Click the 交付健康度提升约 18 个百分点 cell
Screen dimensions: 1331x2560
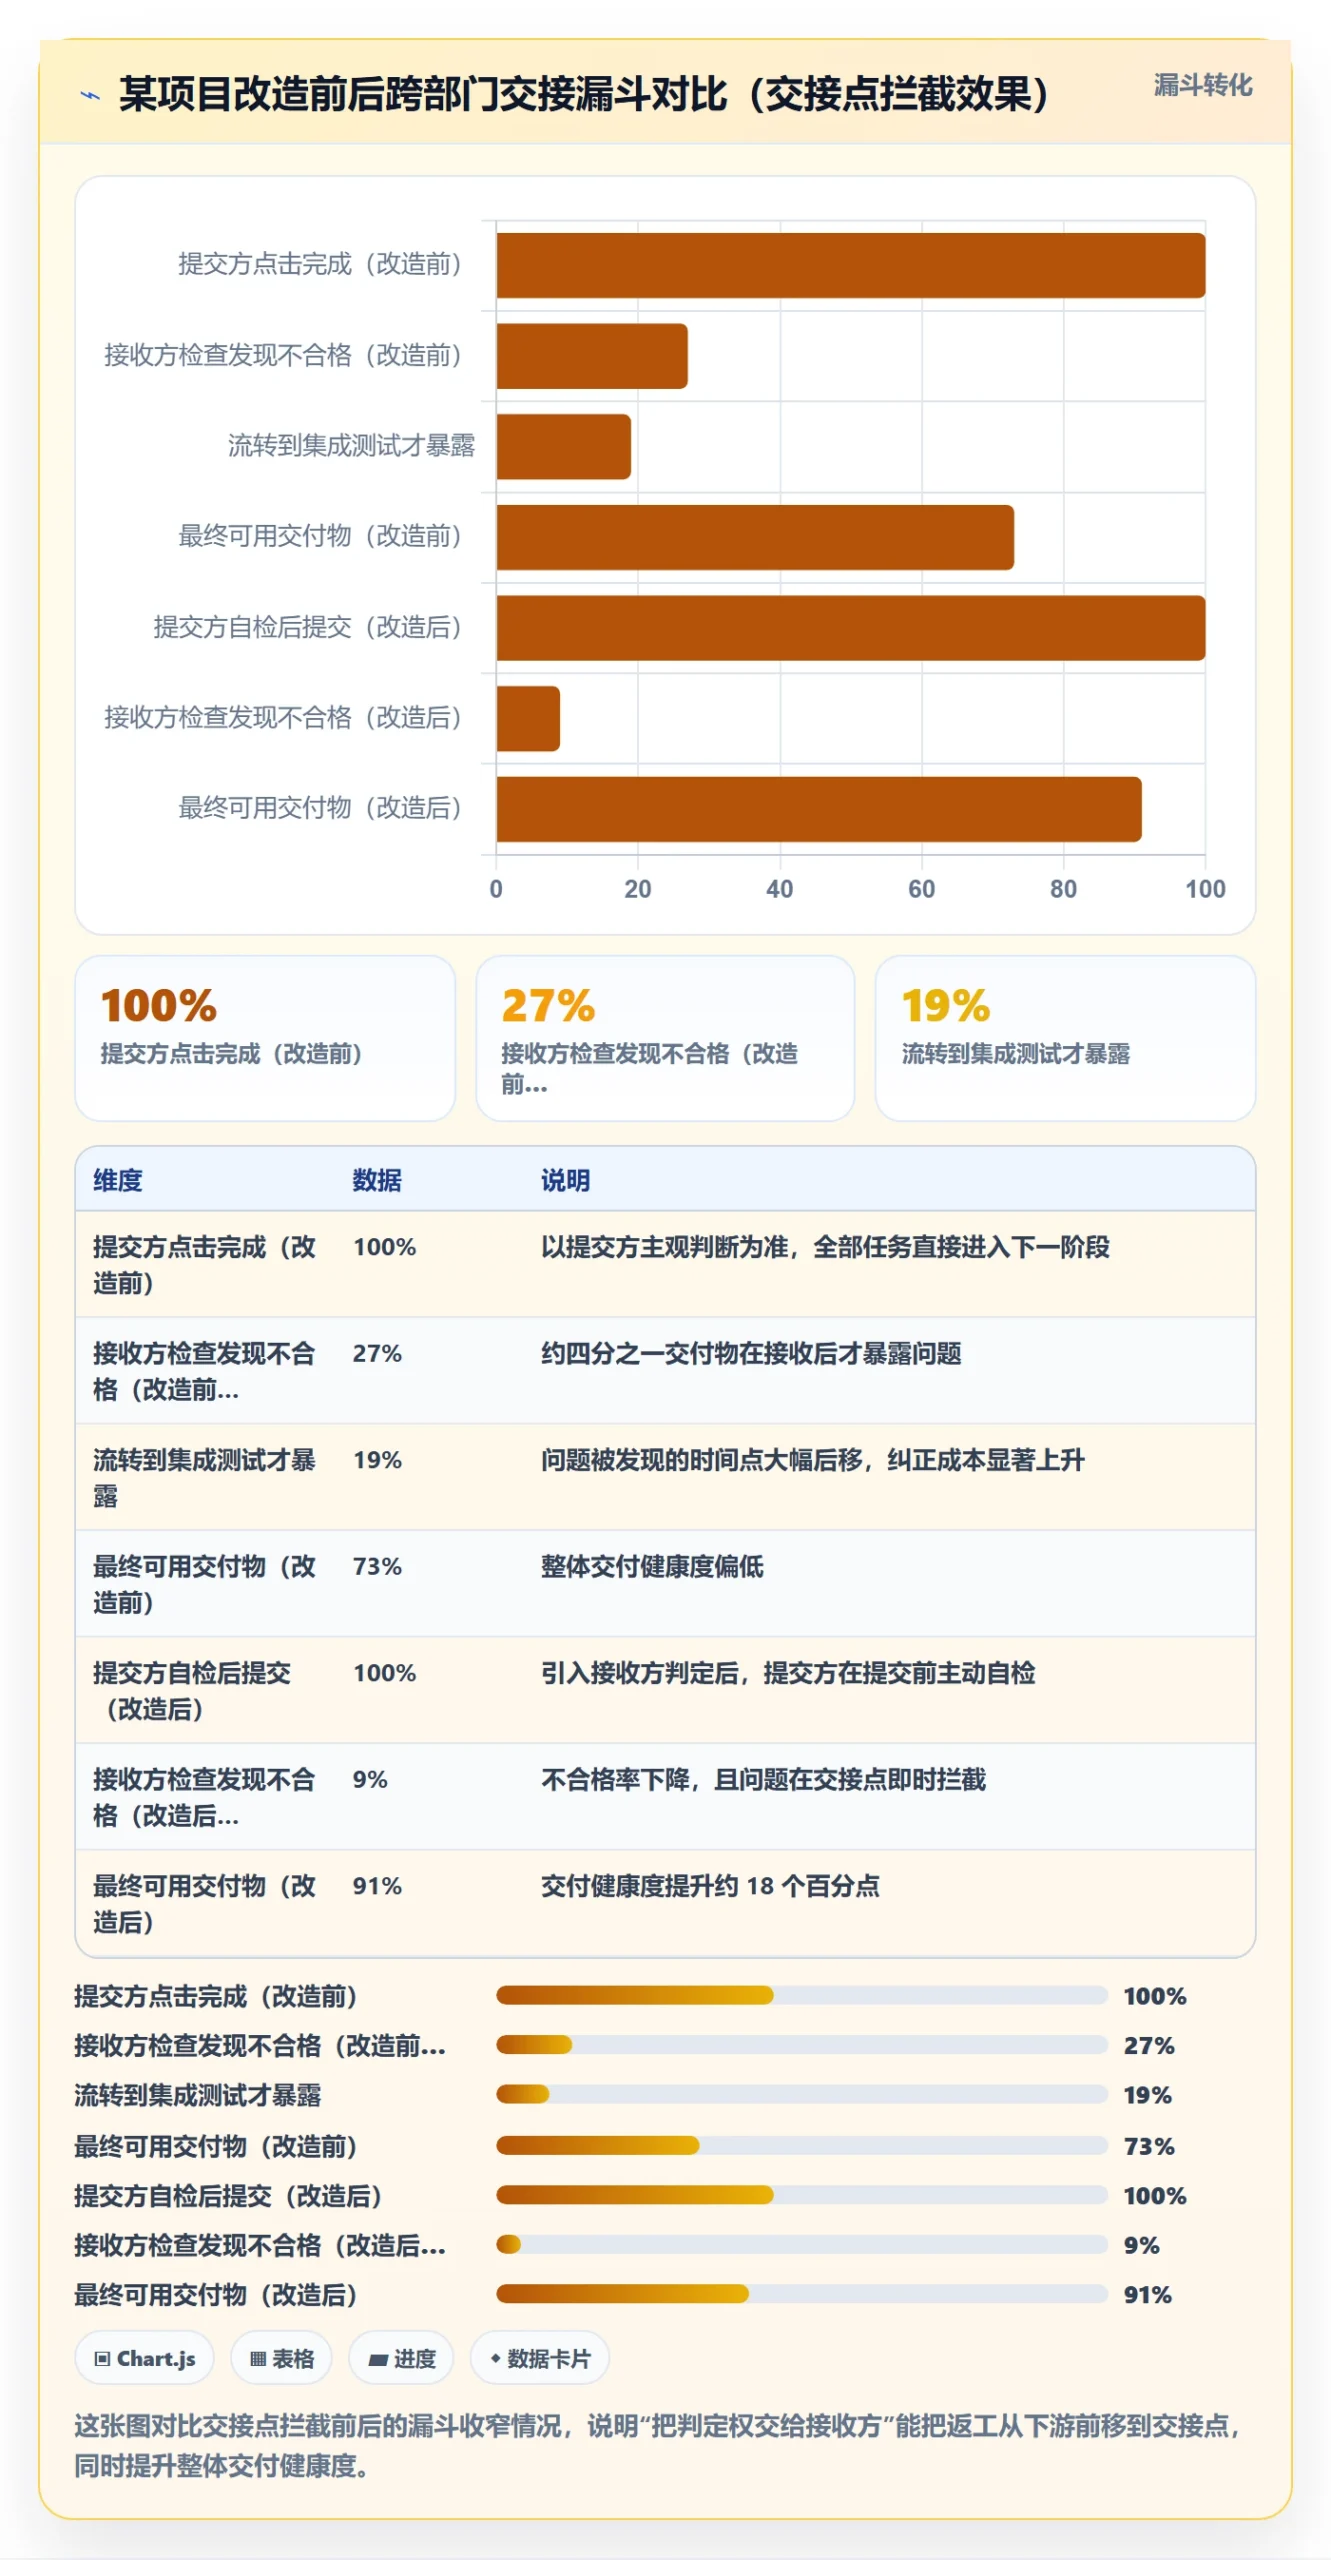pyautogui.click(x=710, y=1886)
